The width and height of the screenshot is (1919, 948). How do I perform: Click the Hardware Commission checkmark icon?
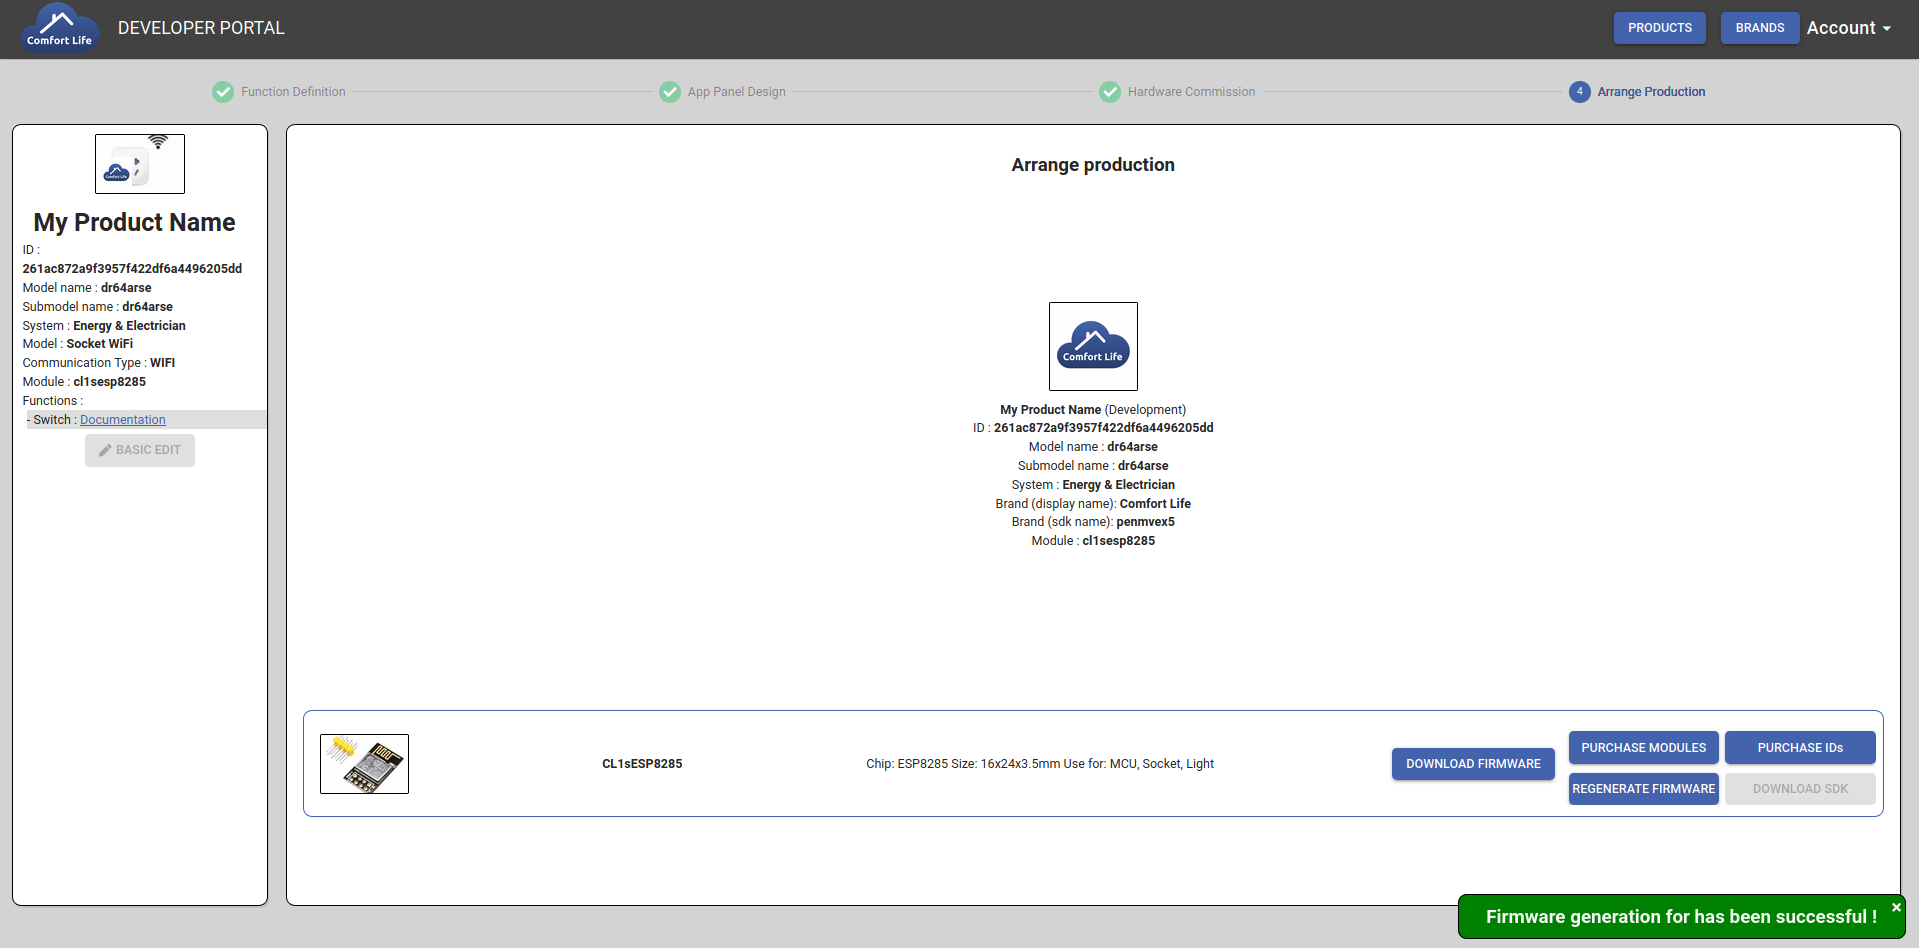(1110, 92)
